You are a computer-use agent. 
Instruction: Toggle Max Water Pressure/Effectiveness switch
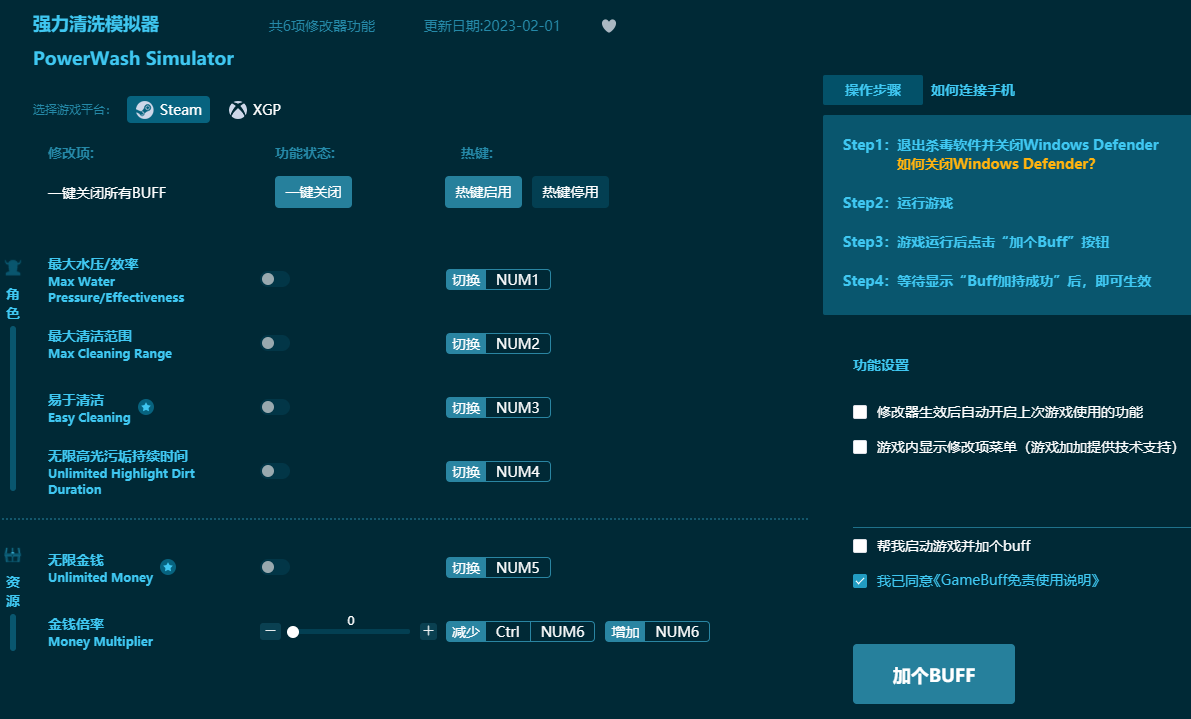pyautogui.click(x=275, y=279)
